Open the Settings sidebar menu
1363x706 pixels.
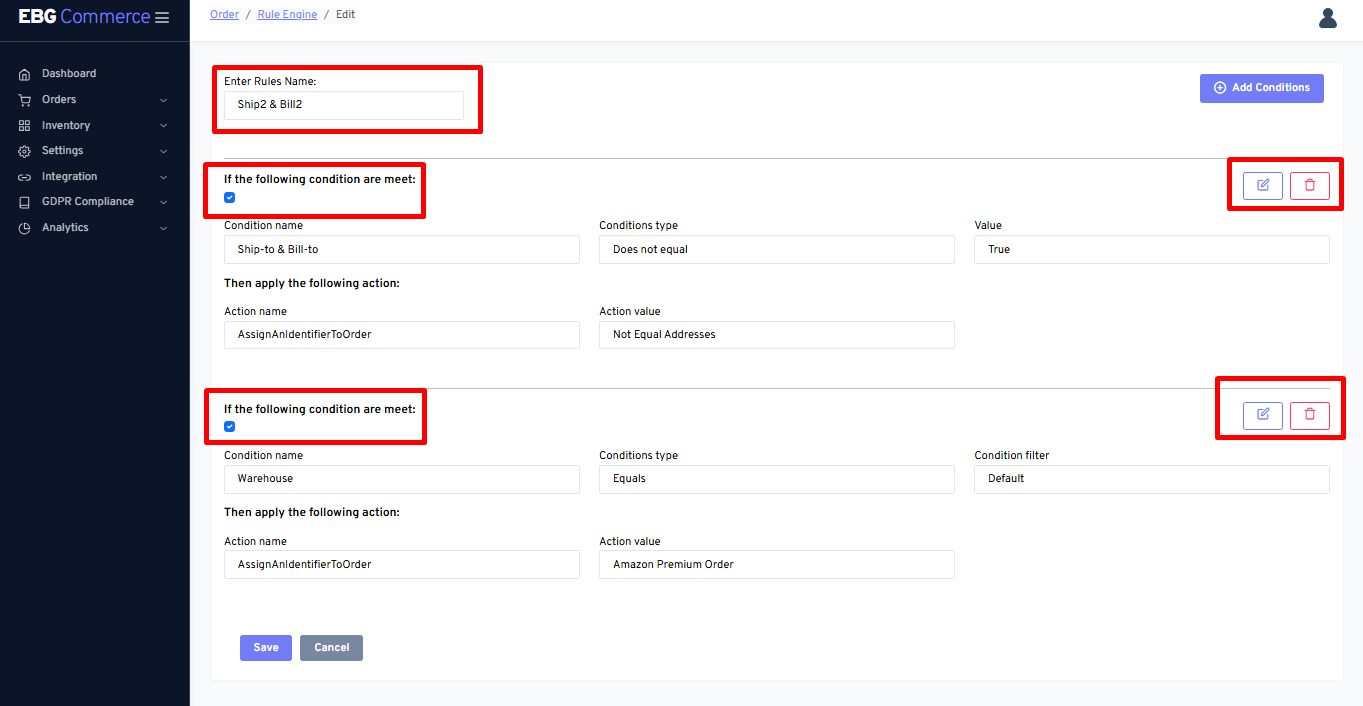pos(62,151)
